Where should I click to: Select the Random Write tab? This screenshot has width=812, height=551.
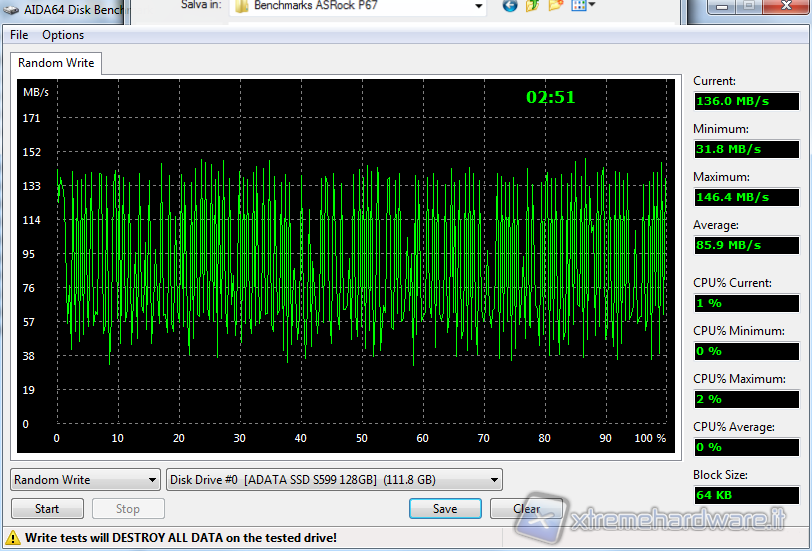(x=56, y=63)
